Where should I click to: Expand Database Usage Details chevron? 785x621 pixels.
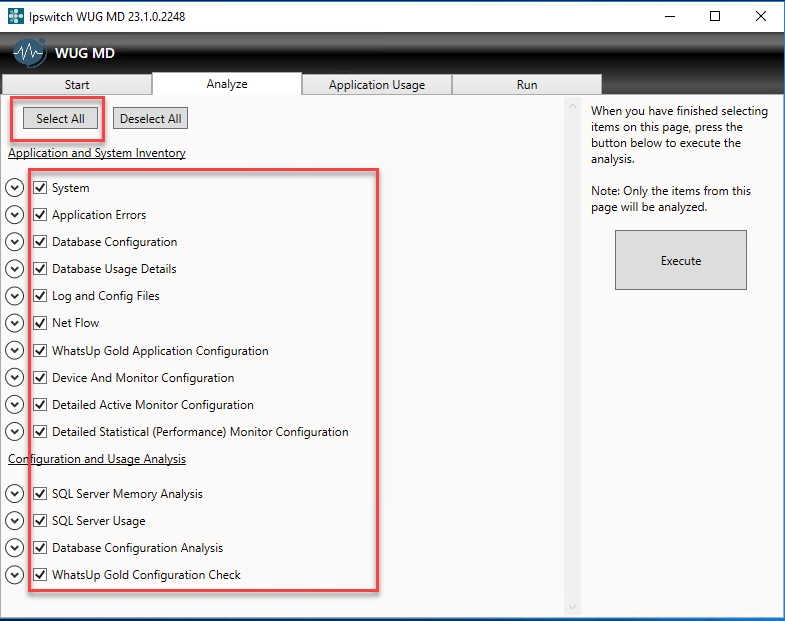(x=14, y=269)
